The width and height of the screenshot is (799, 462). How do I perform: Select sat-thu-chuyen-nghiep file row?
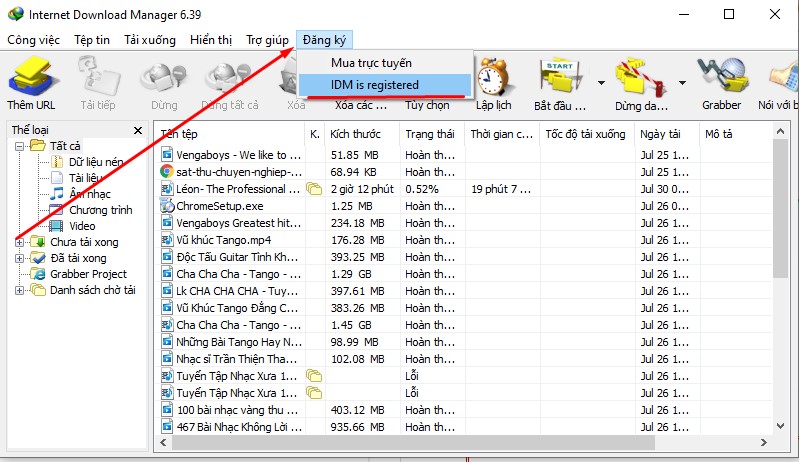pyautogui.click(x=464, y=172)
